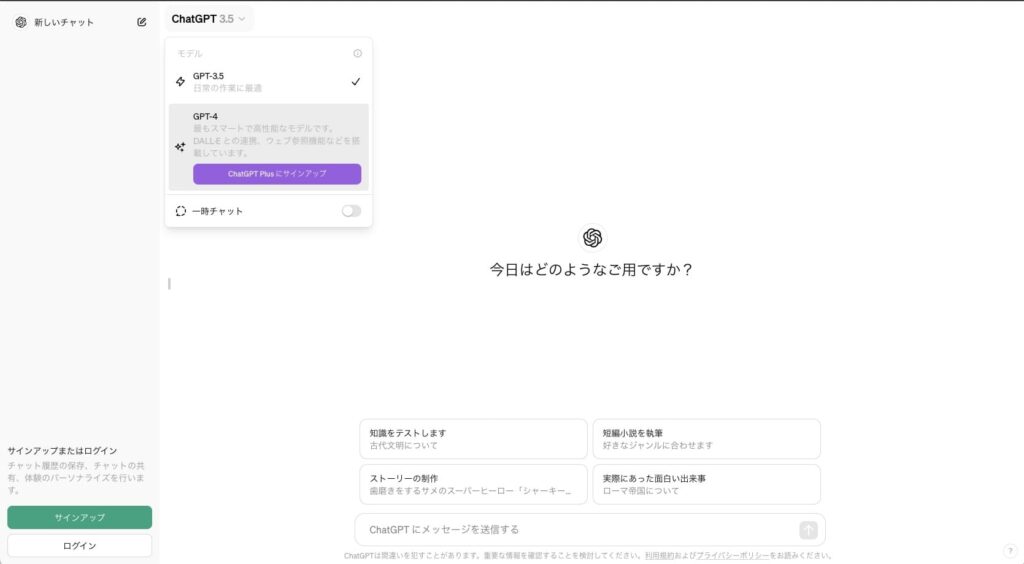Image resolution: width=1024 pixels, height=564 pixels.
Task: Click the sparkle icon for GPT-4
Action: point(180,147)
